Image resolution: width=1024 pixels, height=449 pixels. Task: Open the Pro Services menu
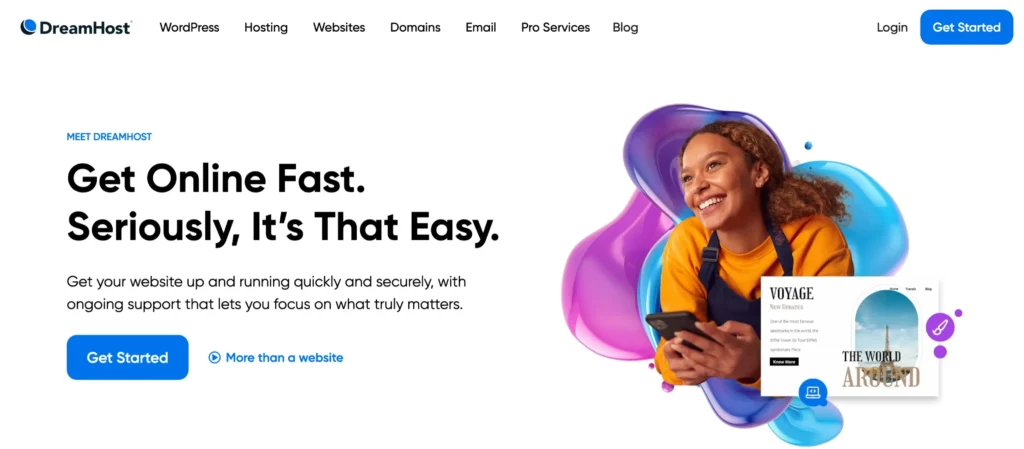[556, 27]
